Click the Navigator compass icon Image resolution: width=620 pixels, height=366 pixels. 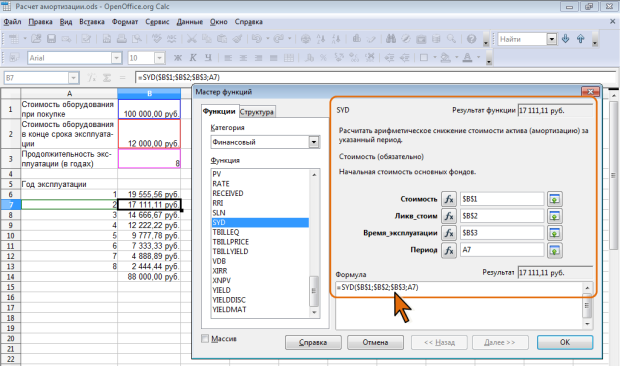[x=406, y=39]
